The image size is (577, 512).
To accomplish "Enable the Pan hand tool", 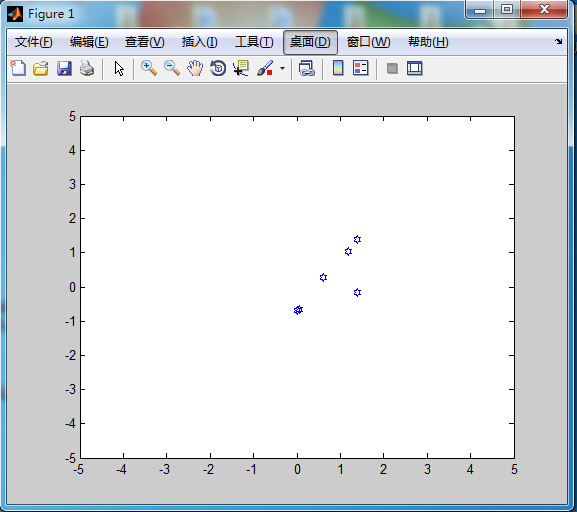I will point(195,68).
